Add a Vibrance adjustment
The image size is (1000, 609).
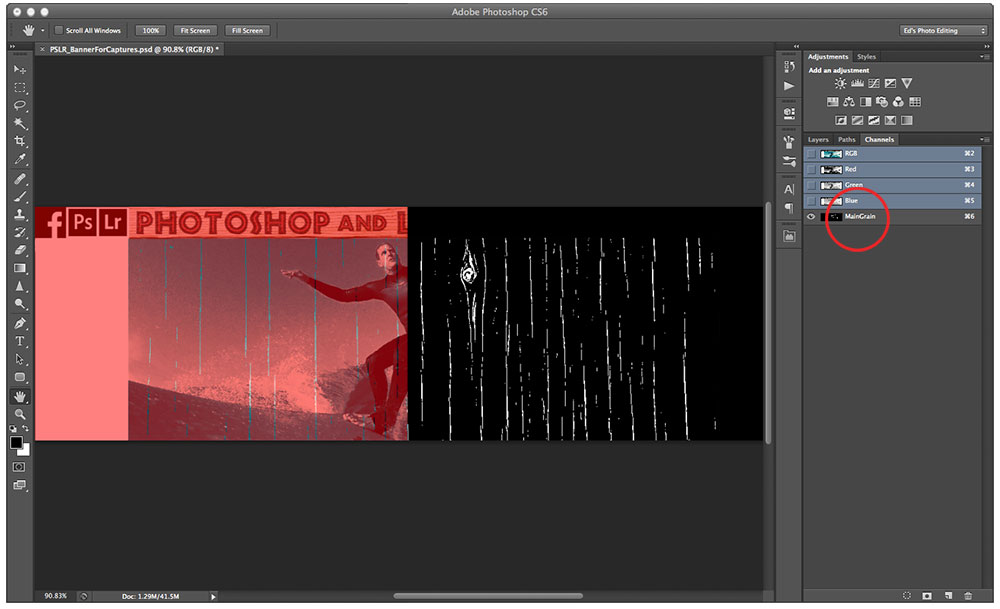coord(907,84)
